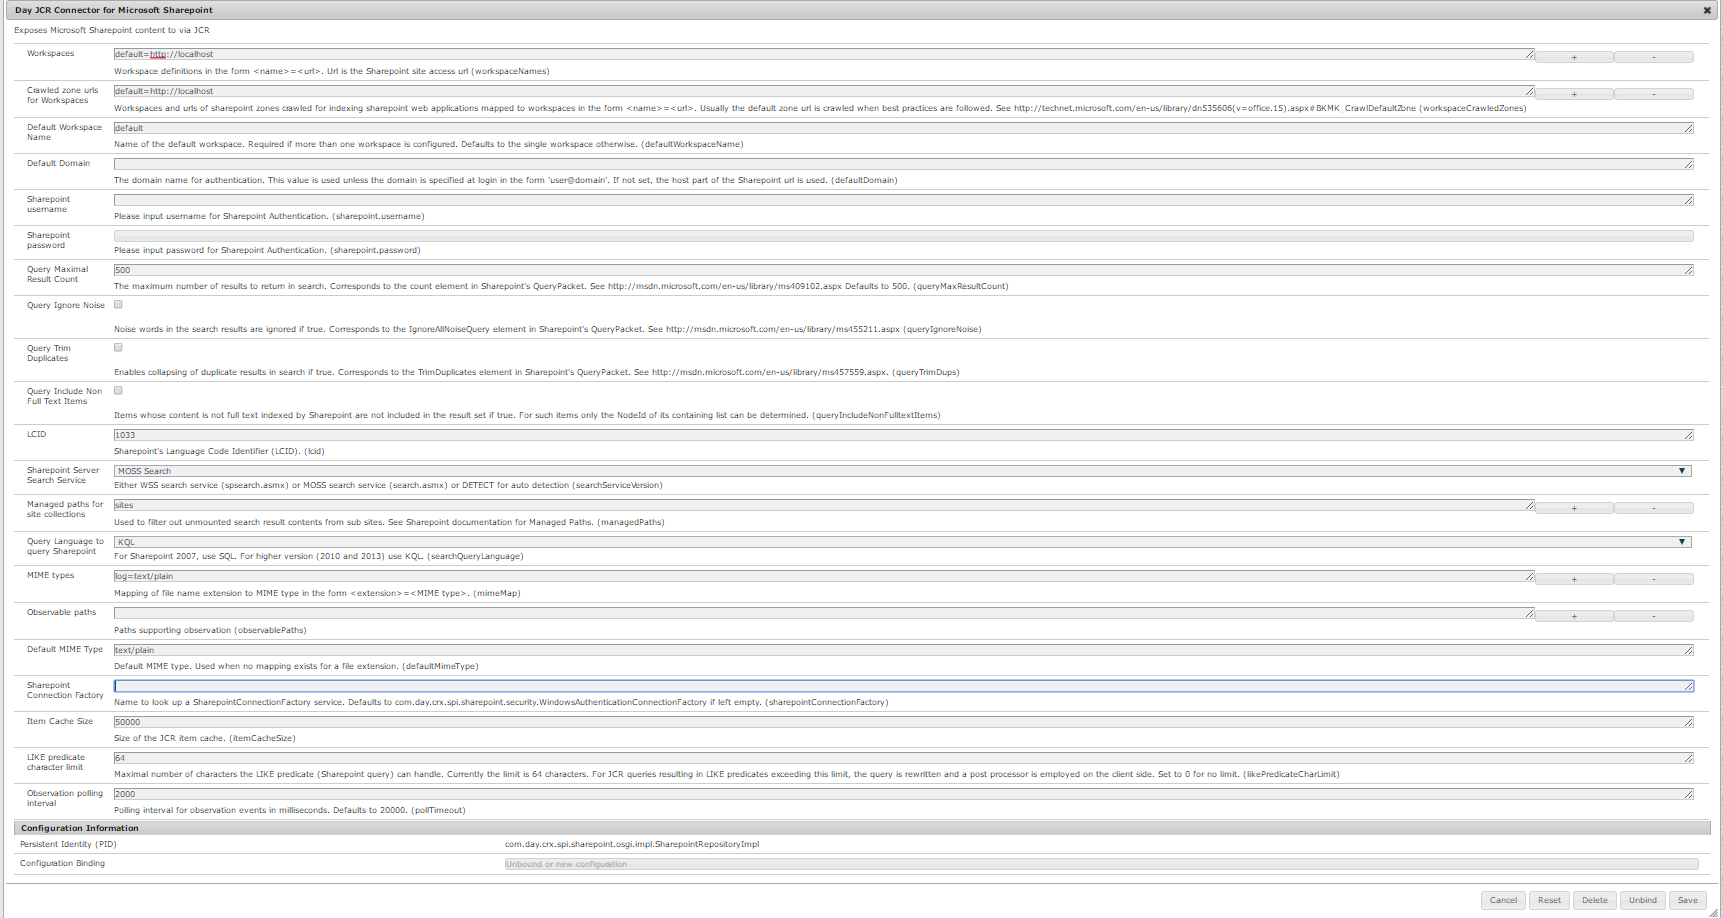
Task: Add a new MIME types mapping
Action: click(1574, 579)
